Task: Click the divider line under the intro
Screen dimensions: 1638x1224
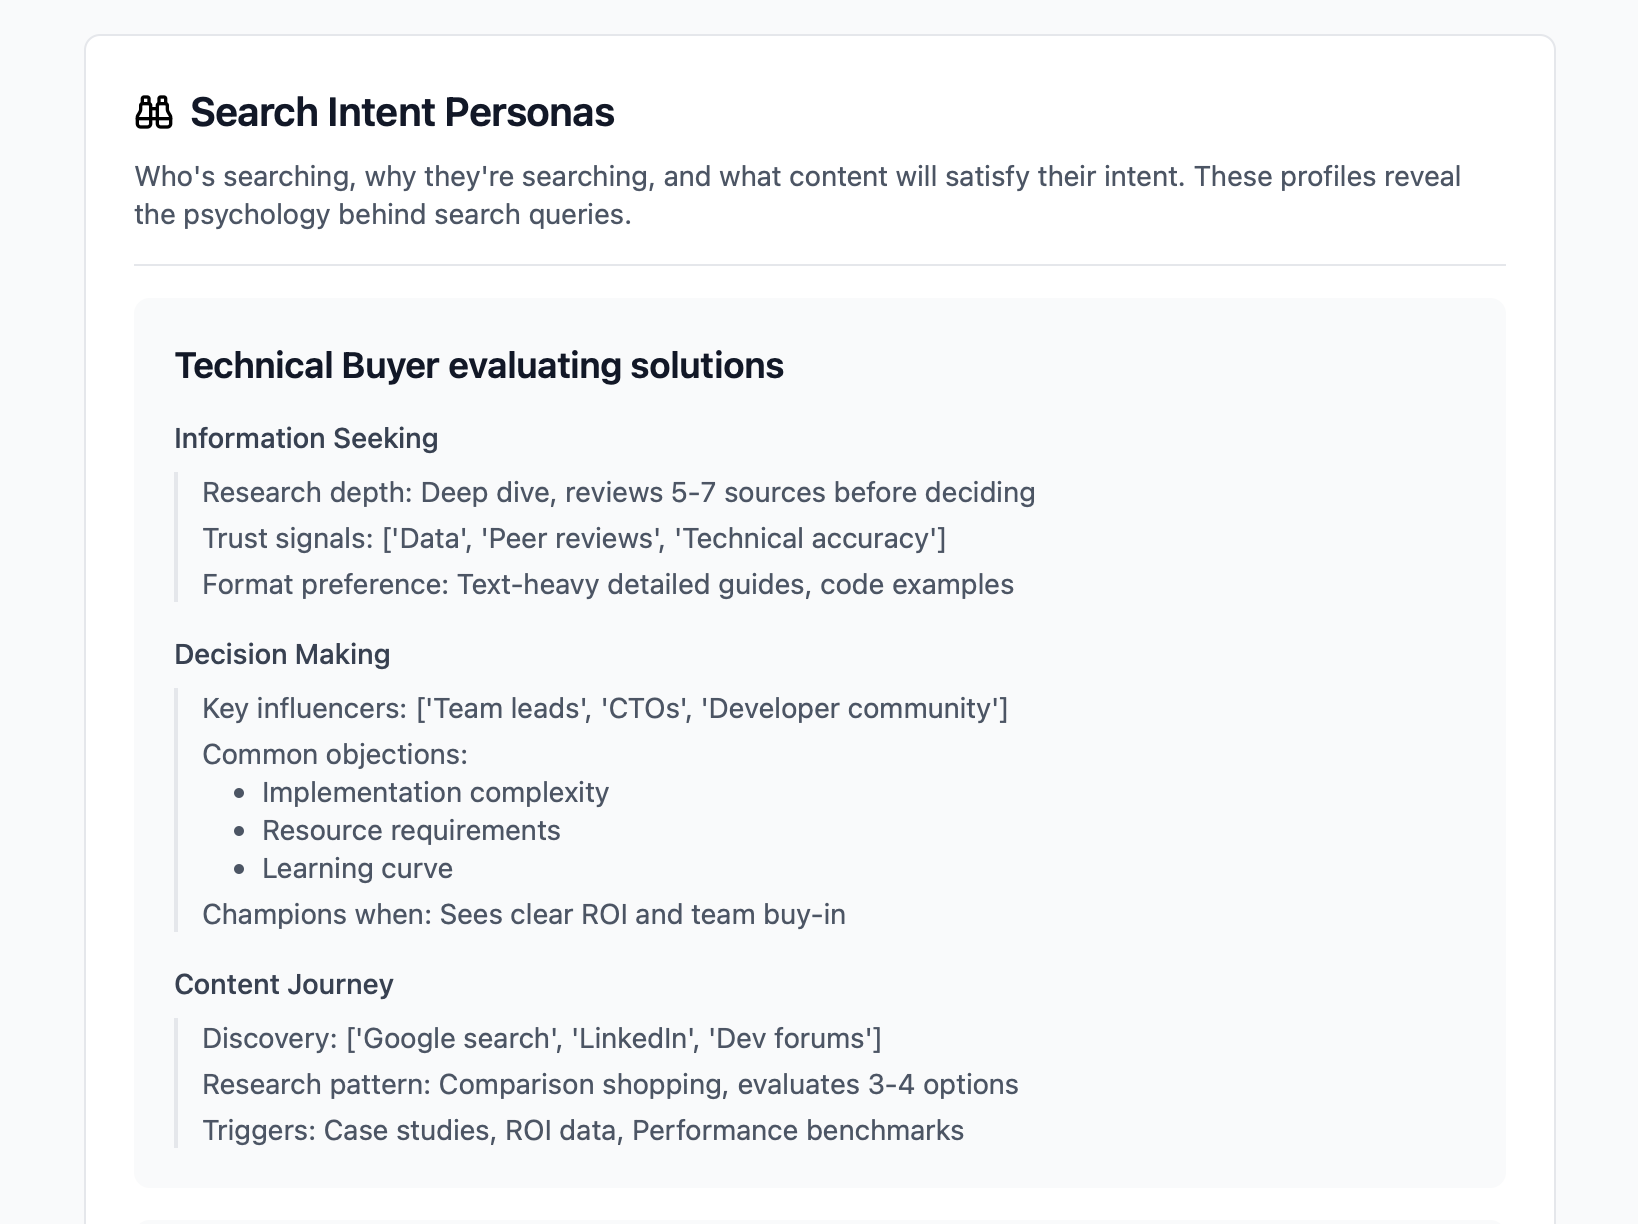Action: tap(819, 265)
